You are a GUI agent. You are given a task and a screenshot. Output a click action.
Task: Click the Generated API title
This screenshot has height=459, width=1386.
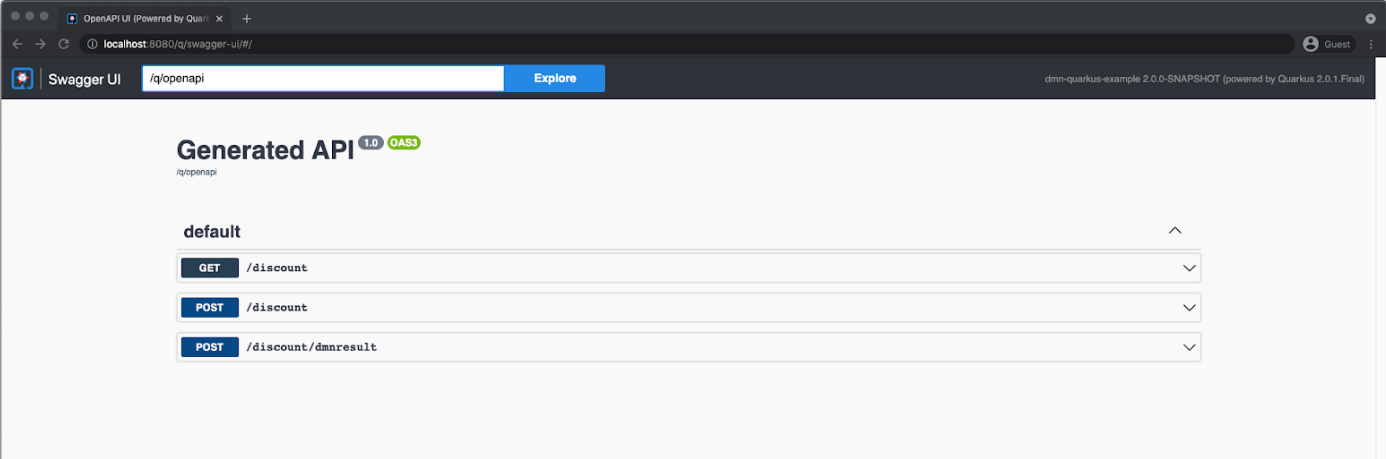265,150
